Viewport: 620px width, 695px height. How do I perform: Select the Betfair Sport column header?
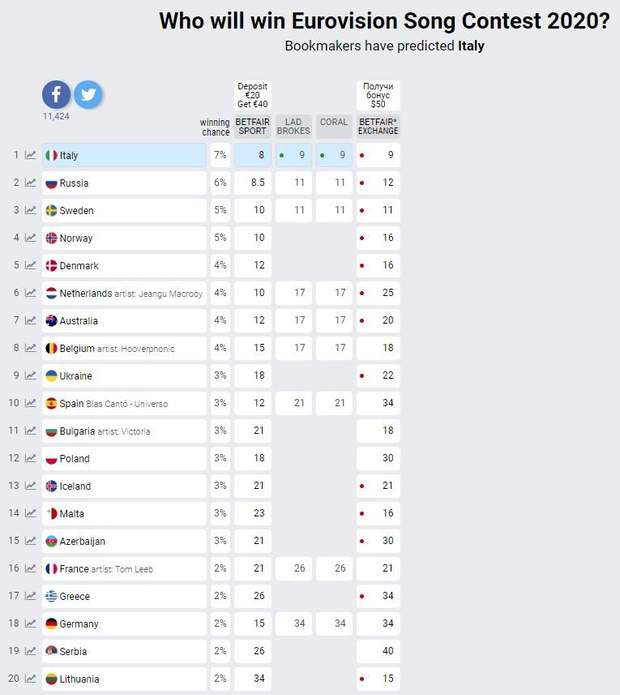pos(252,126)
